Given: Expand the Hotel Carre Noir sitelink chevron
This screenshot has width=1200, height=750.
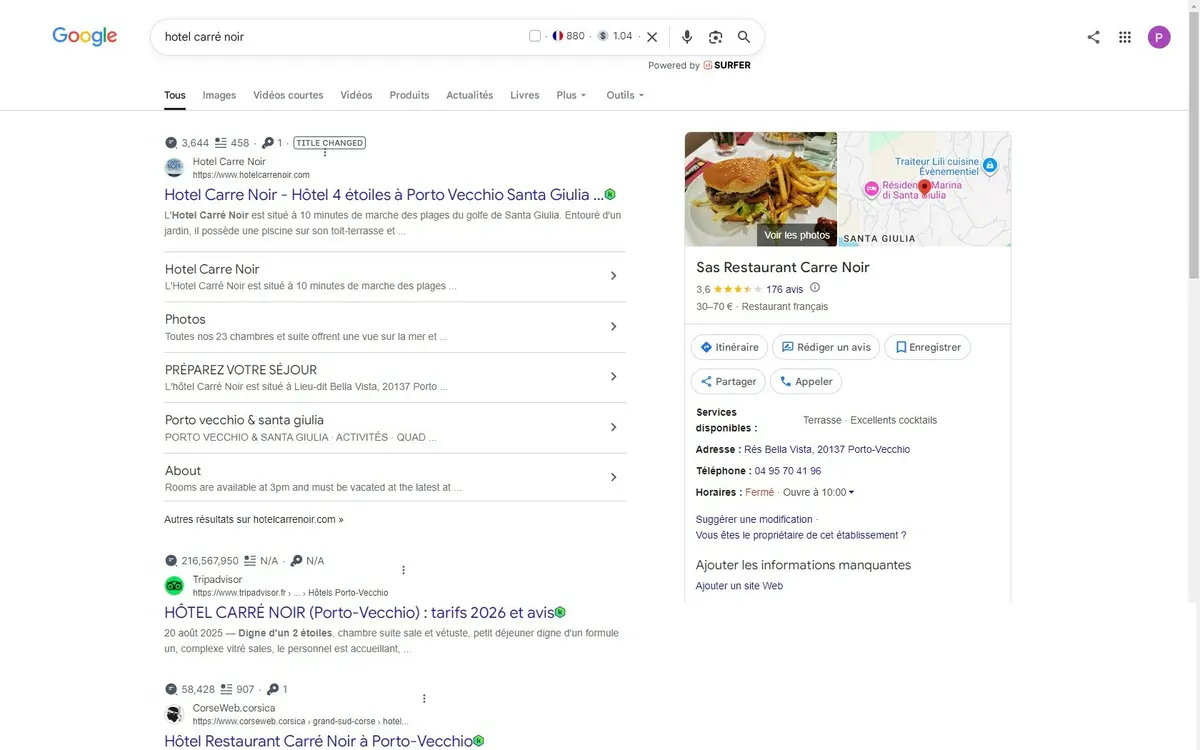Looking at the screenshot, I should point(614,276).
